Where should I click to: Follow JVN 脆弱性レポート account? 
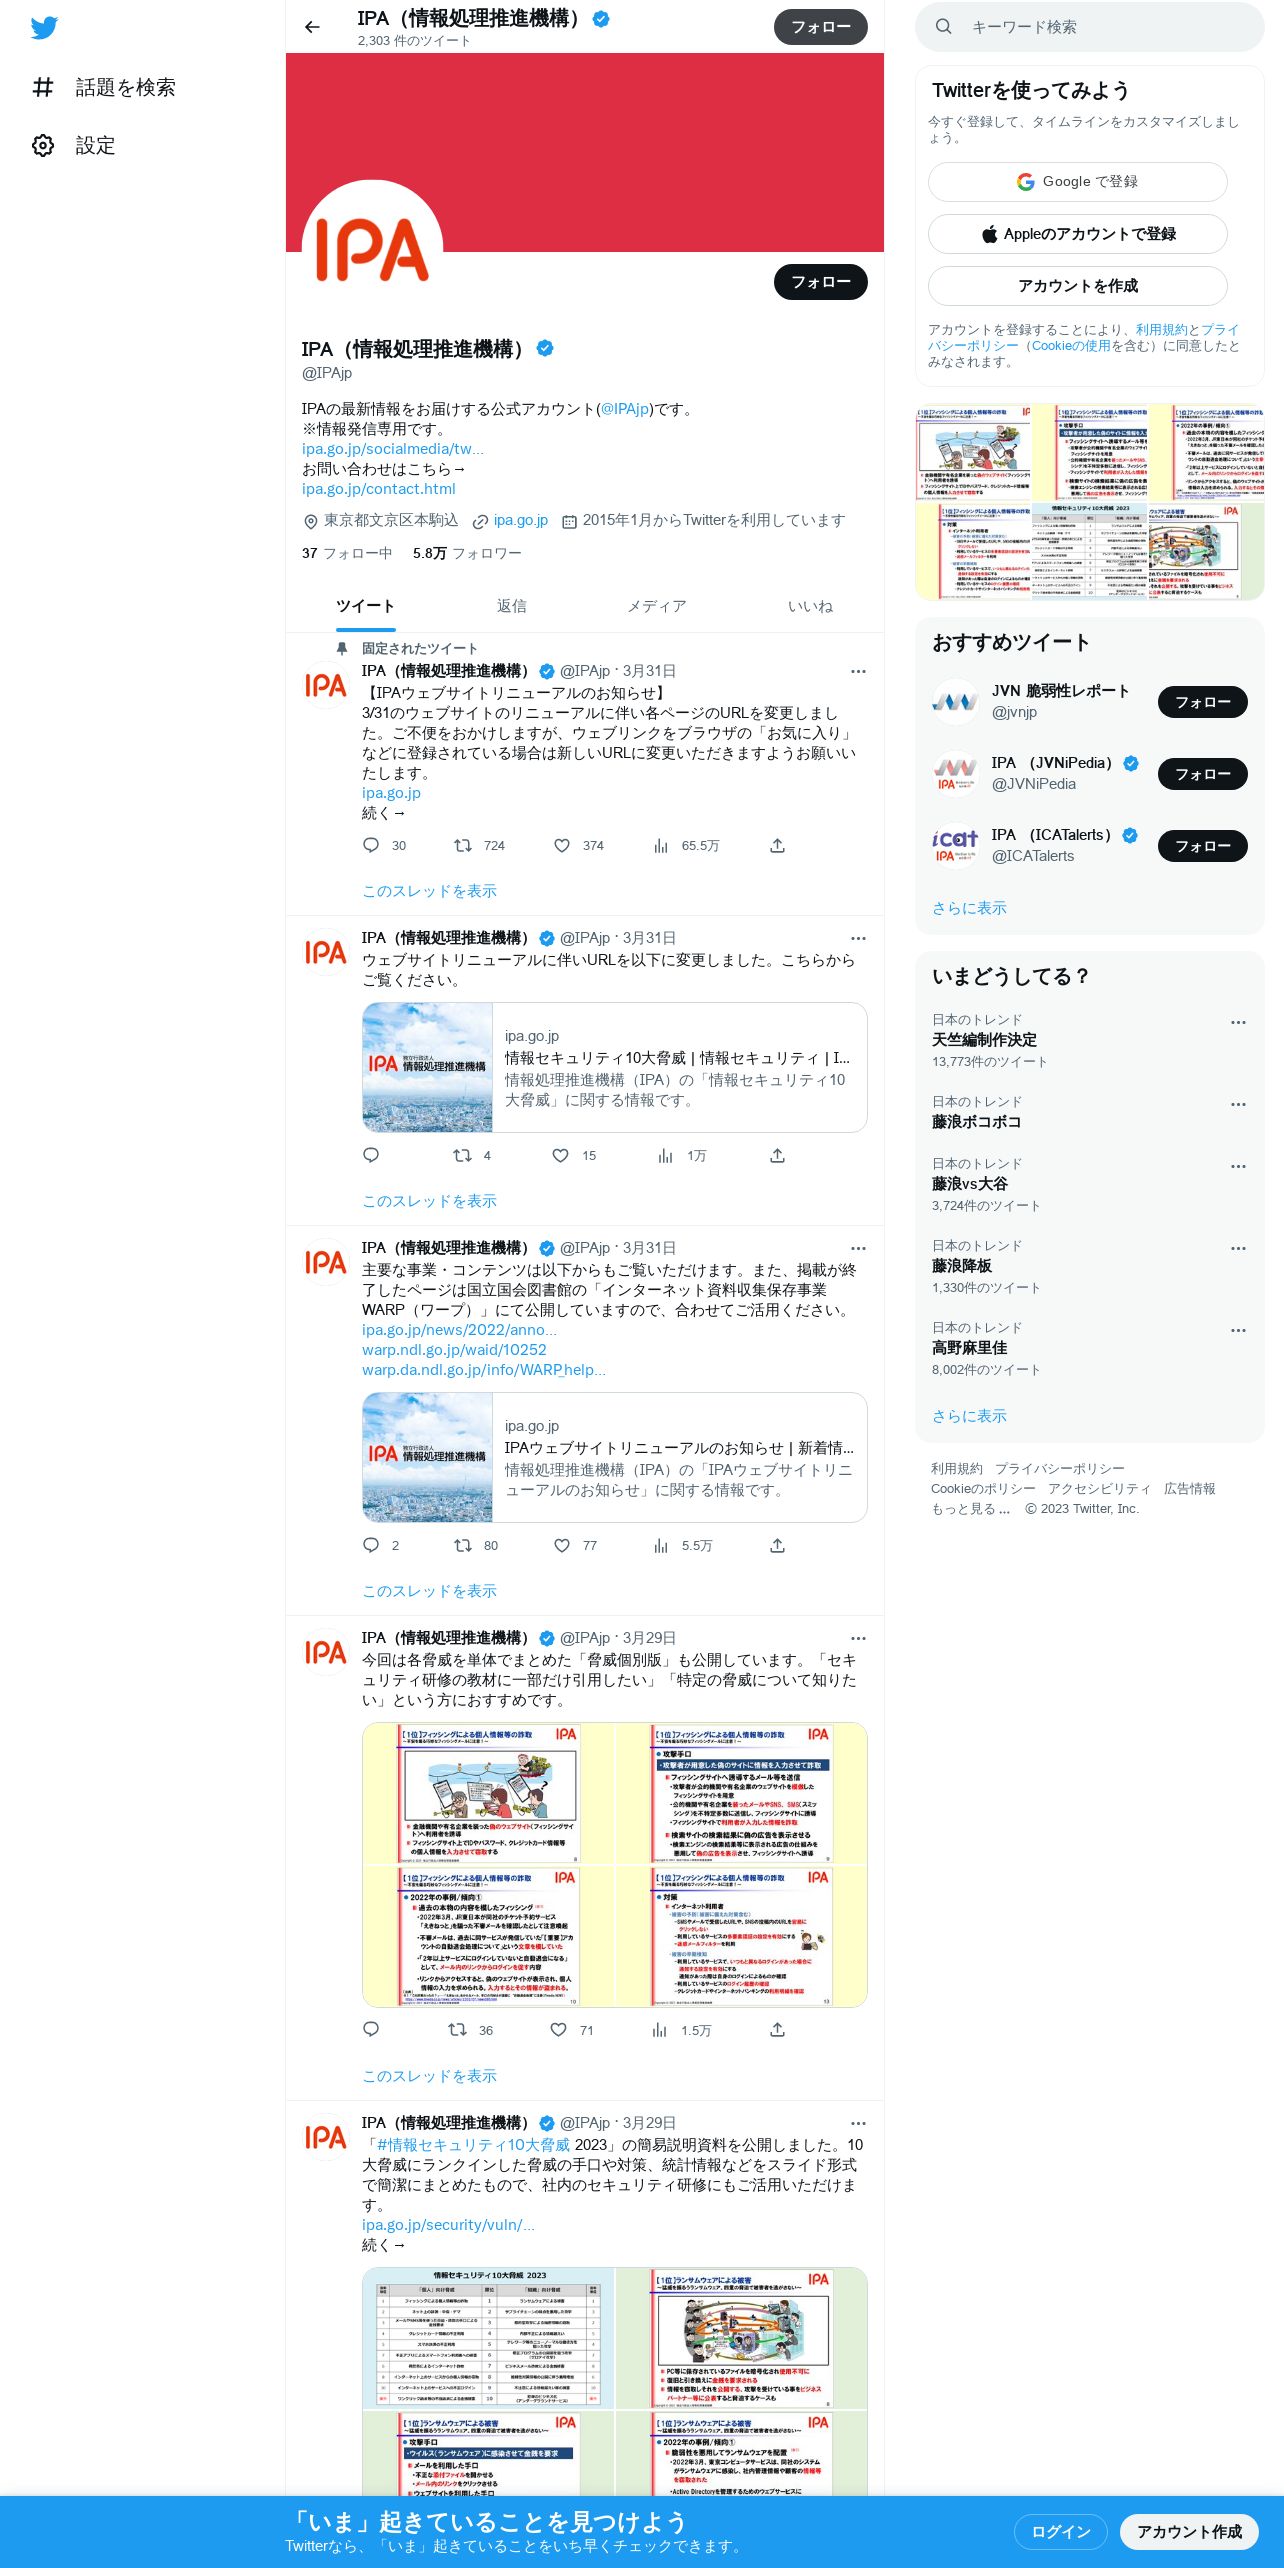click(x=1202, y=702)
